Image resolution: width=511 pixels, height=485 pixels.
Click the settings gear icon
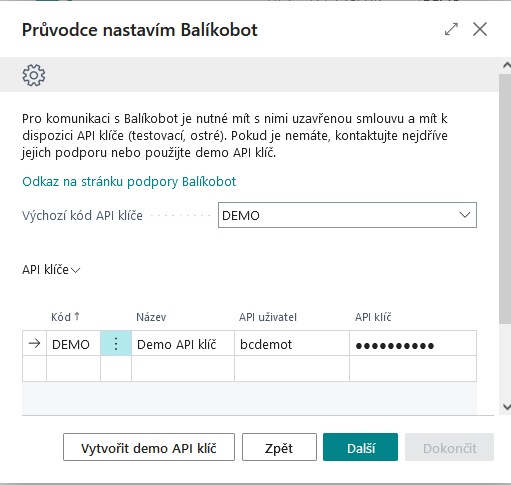pyautogui.click(x=34, y=75)
